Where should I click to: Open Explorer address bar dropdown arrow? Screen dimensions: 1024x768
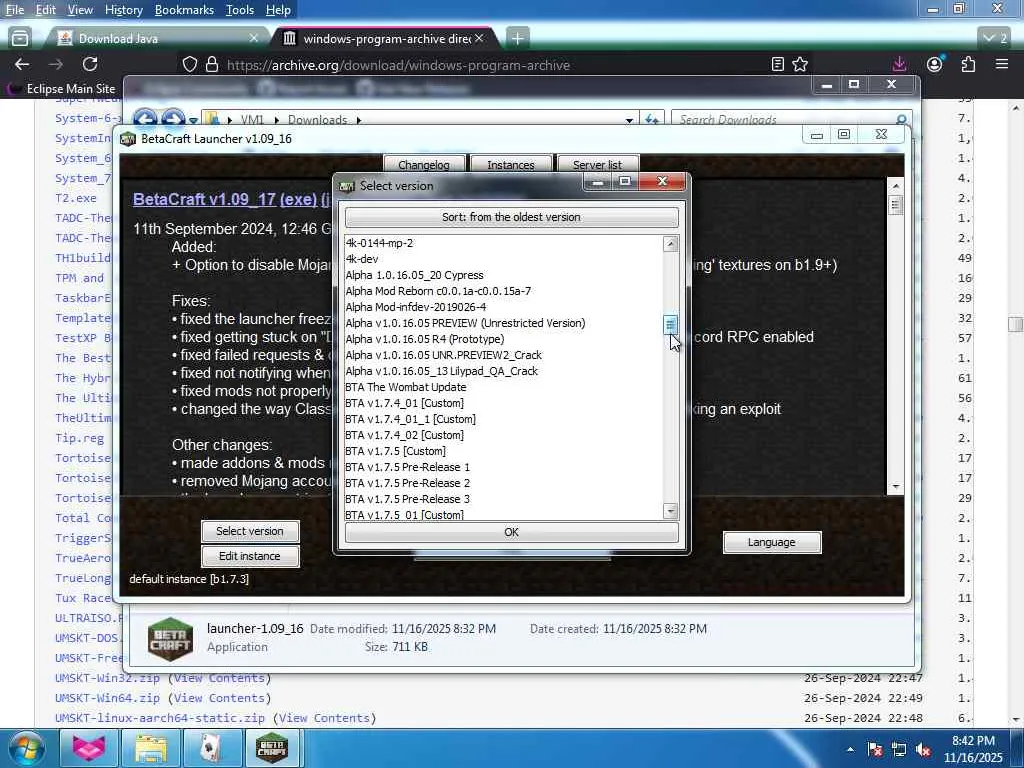click(629, 120)
